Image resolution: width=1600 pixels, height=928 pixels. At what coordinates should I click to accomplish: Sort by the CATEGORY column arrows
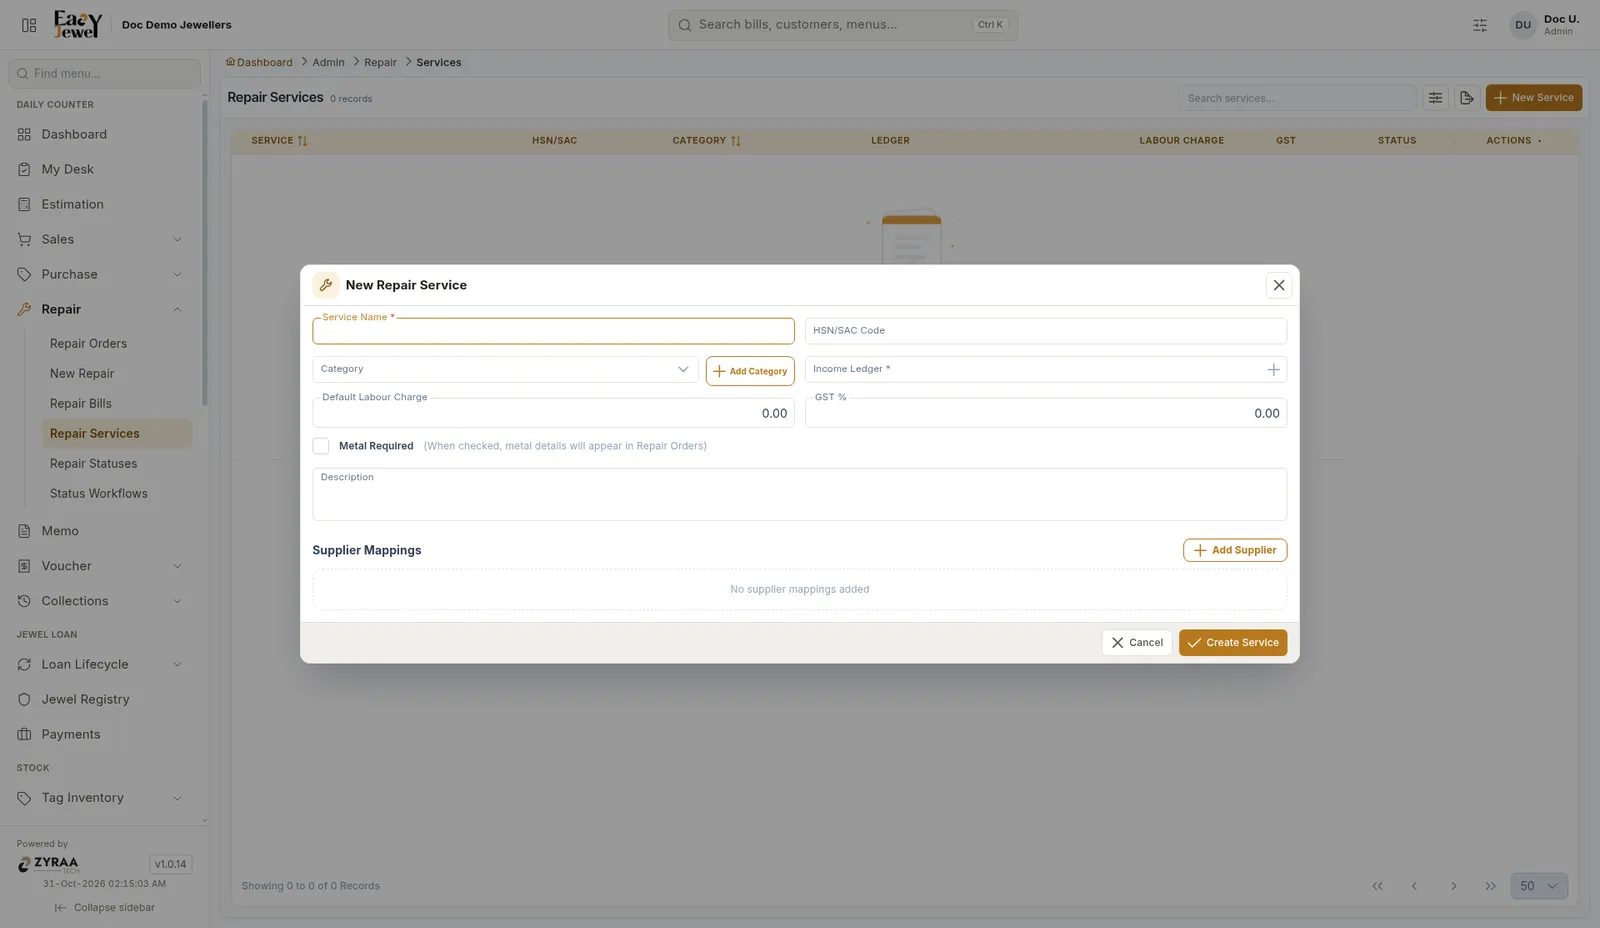(x=735, y=141)
